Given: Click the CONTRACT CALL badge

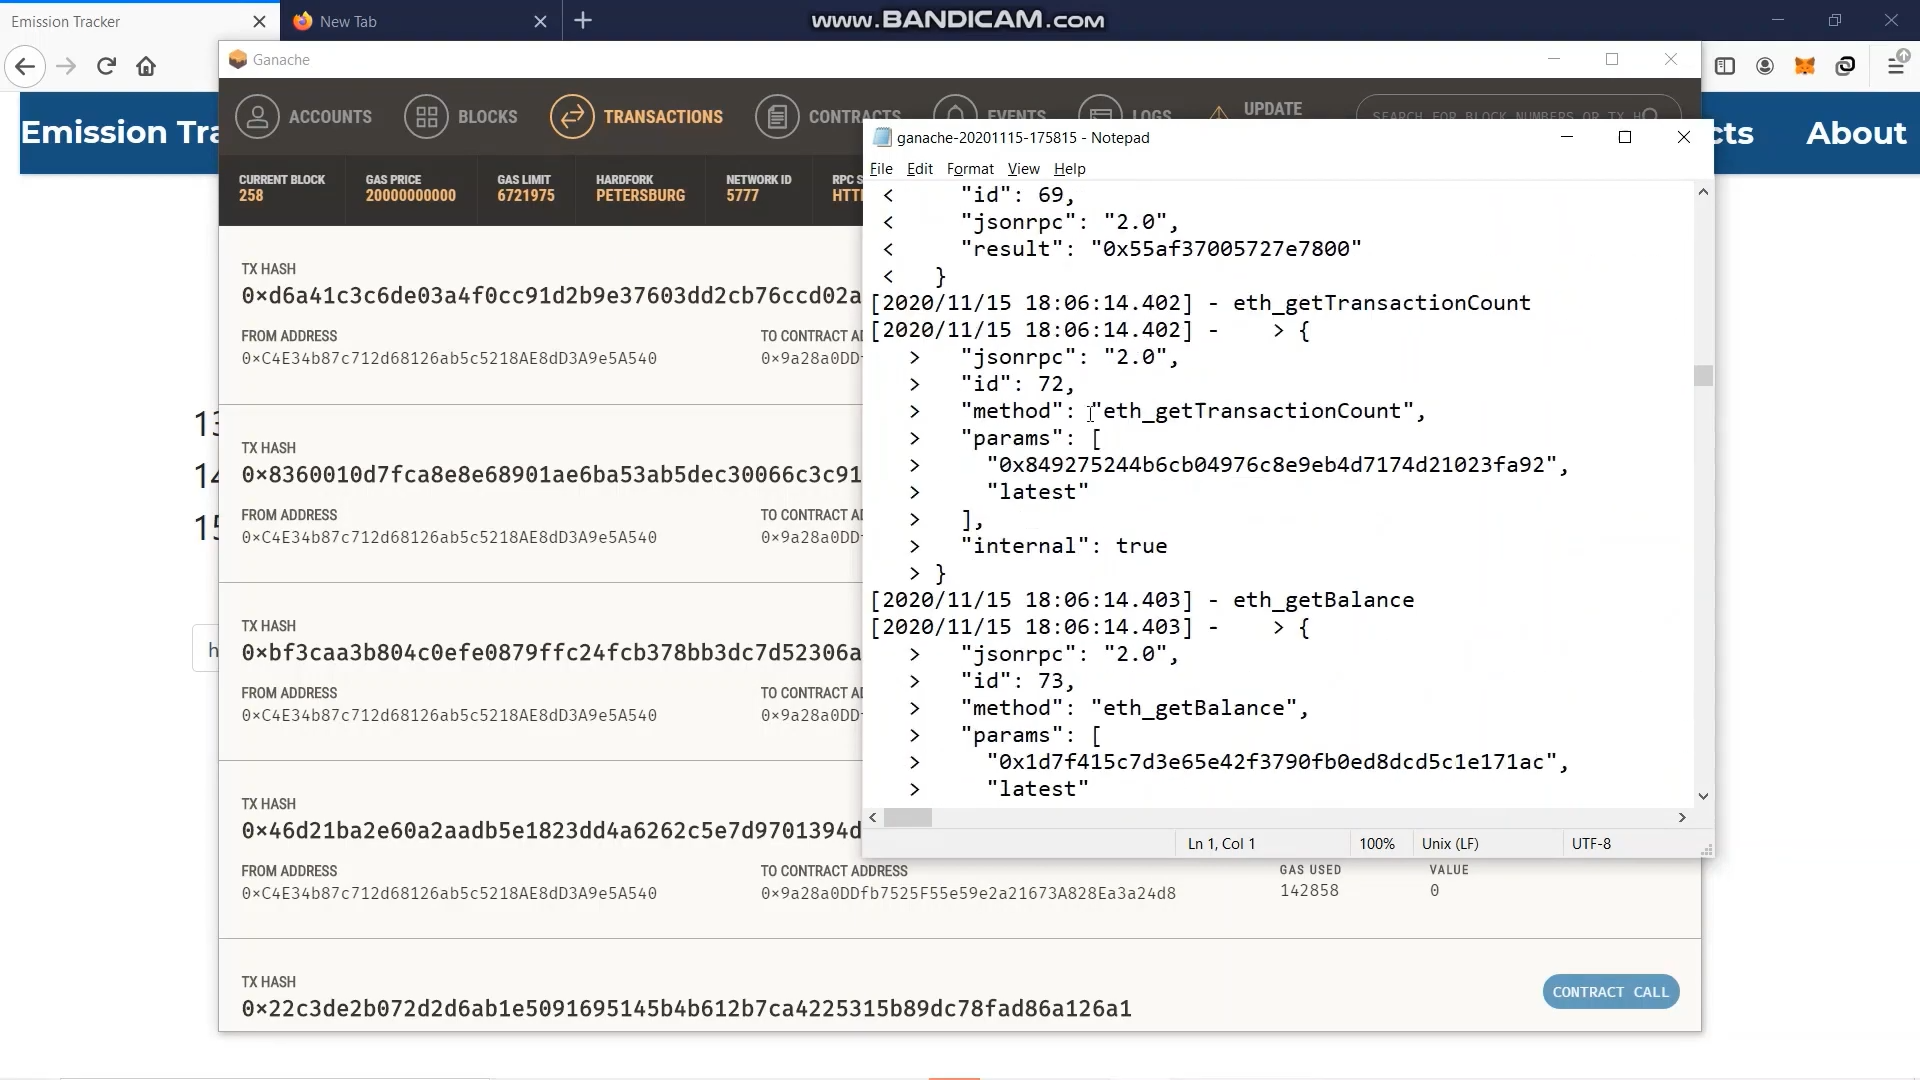Looking at the screenshot, I should click(x=1610, y=992).
